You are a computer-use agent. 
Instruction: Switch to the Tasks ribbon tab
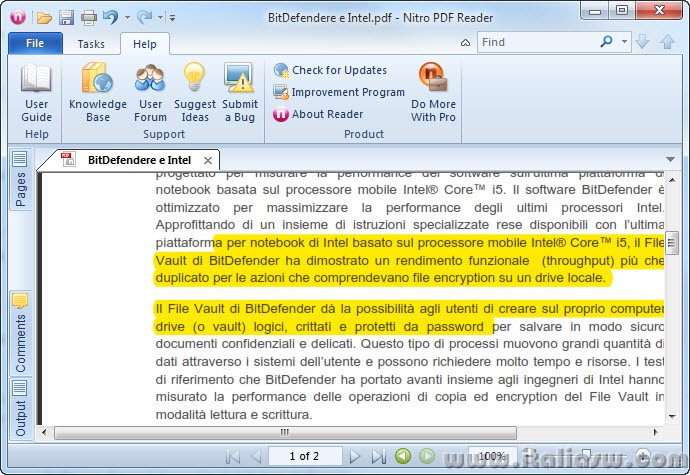pyautogui.click(x=91, y=44)
